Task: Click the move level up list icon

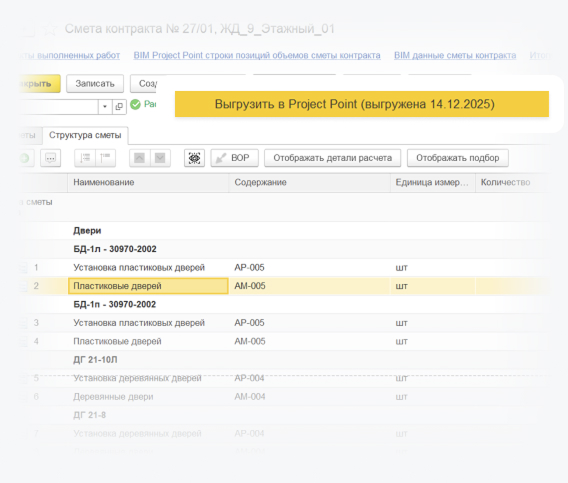Action: click(x=105, y=158)
